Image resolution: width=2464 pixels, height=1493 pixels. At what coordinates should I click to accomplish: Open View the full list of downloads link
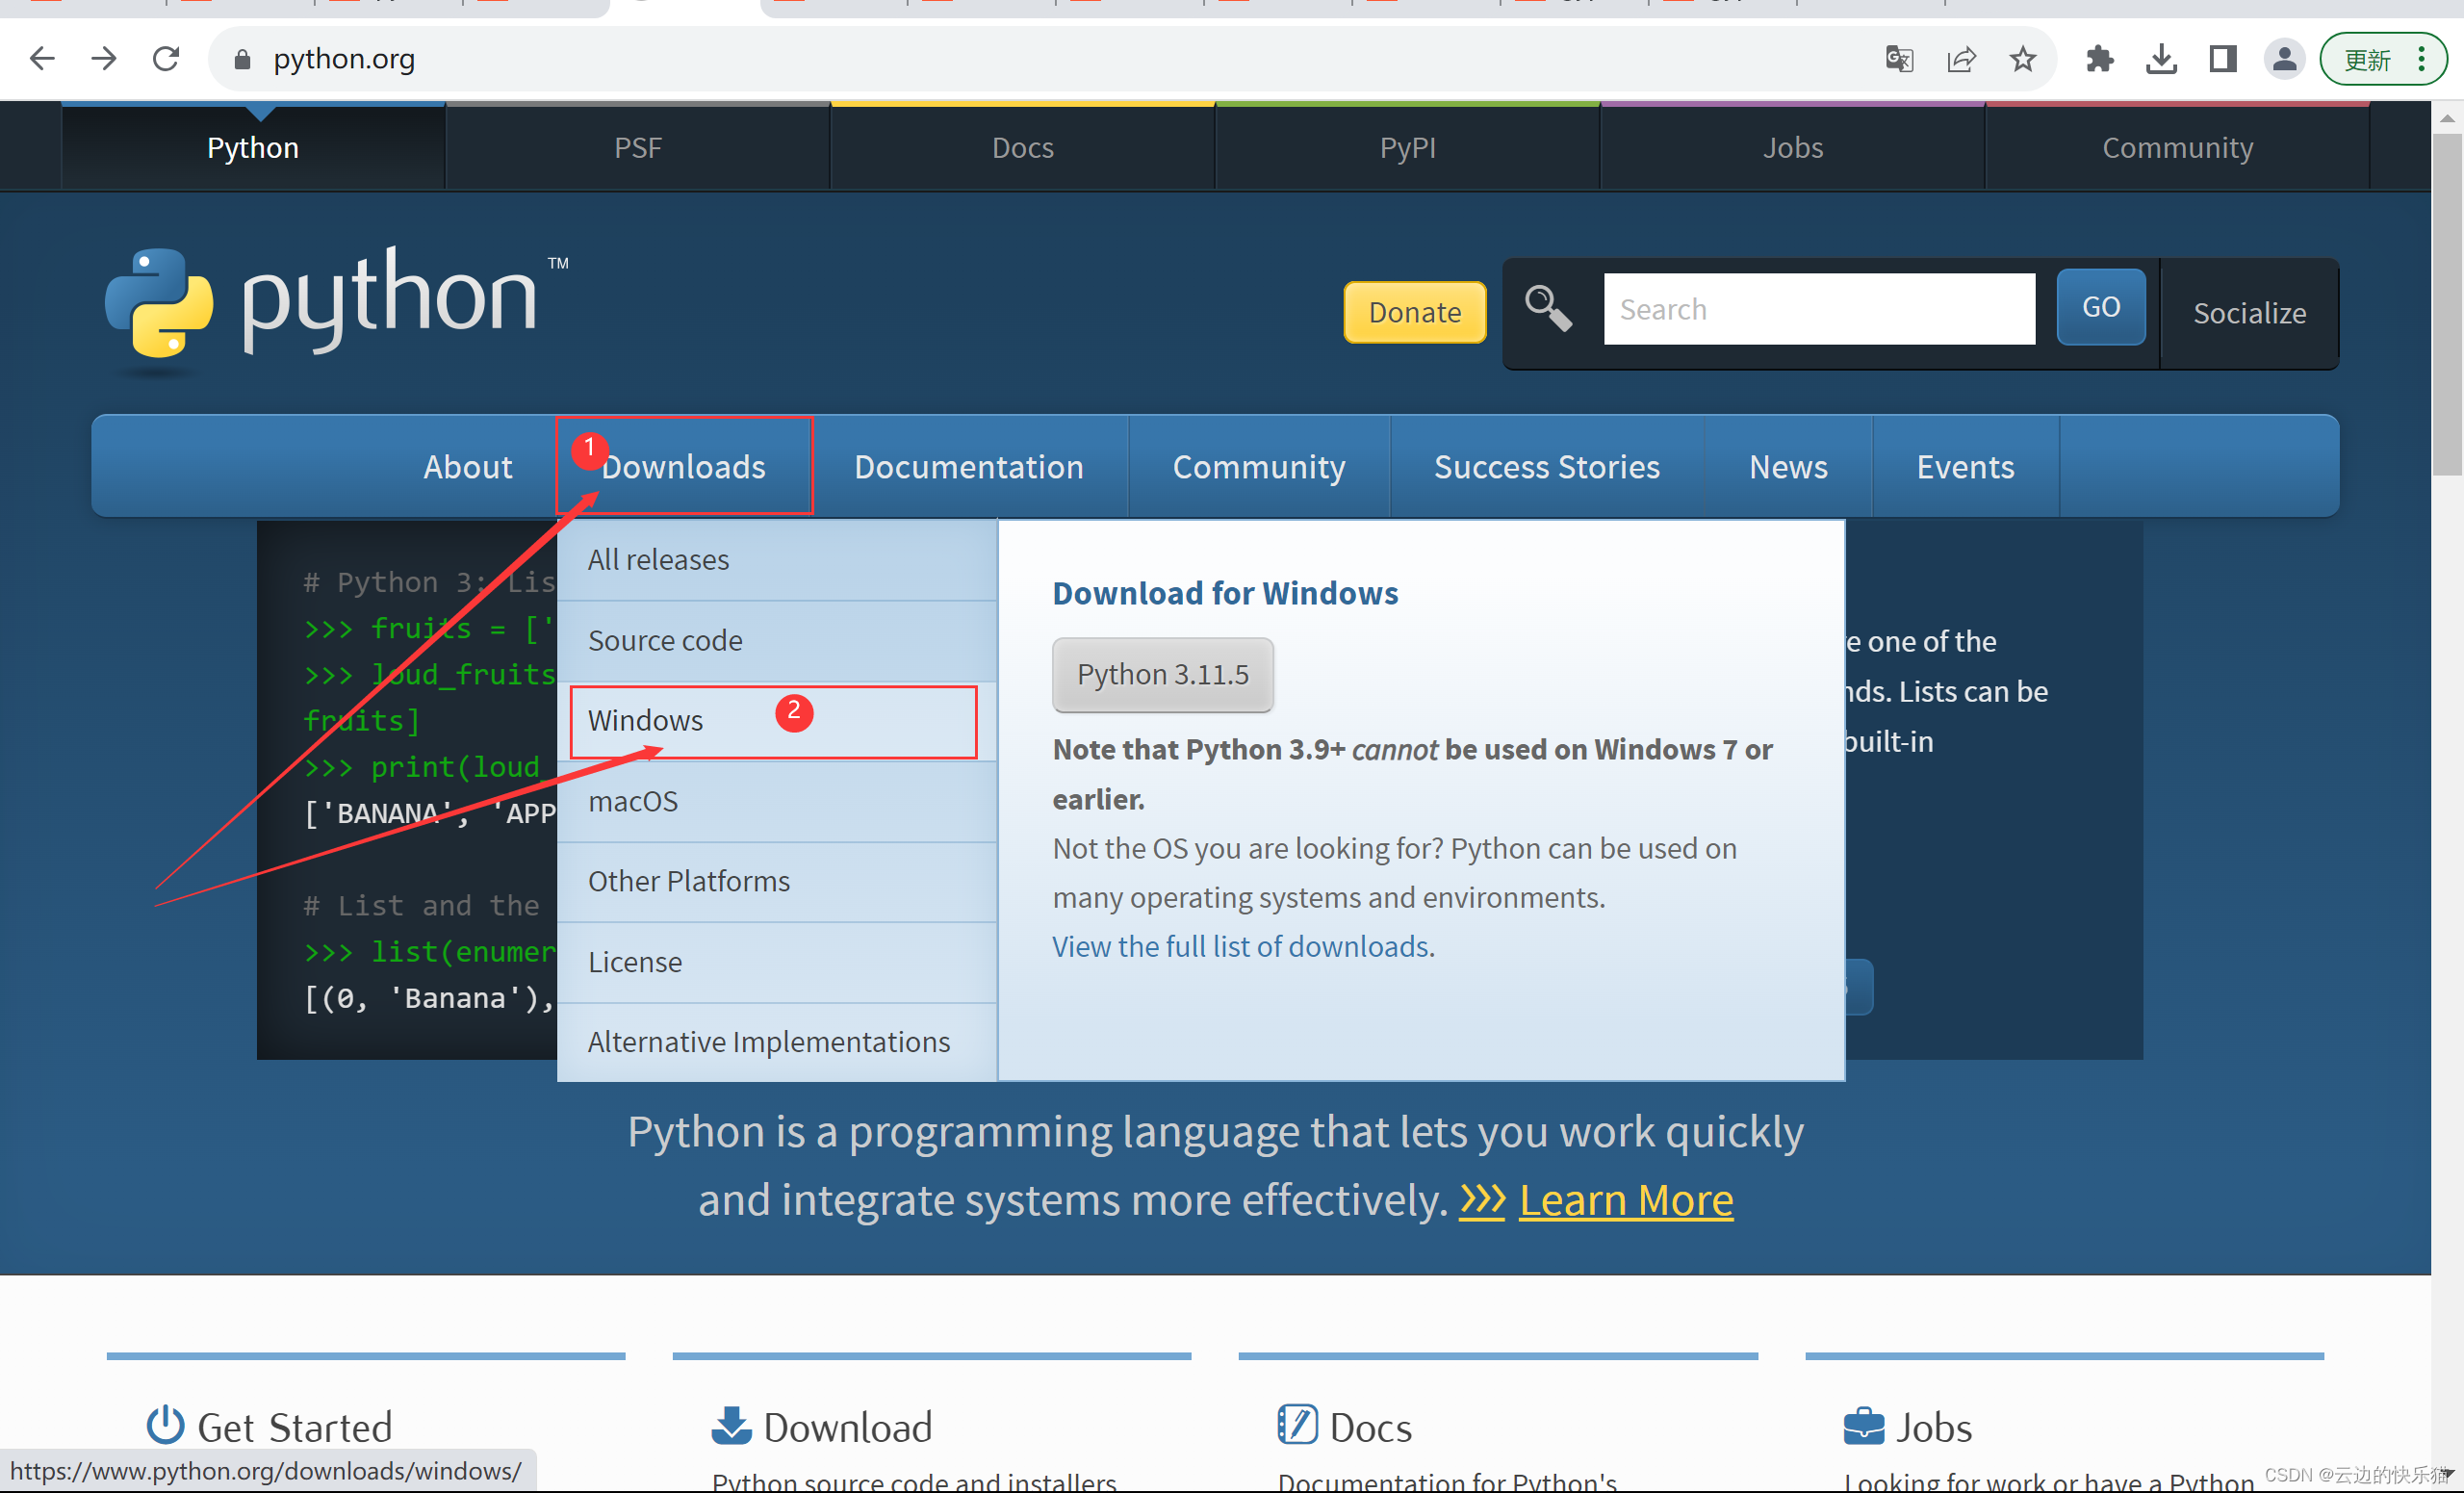point(1240,947)
